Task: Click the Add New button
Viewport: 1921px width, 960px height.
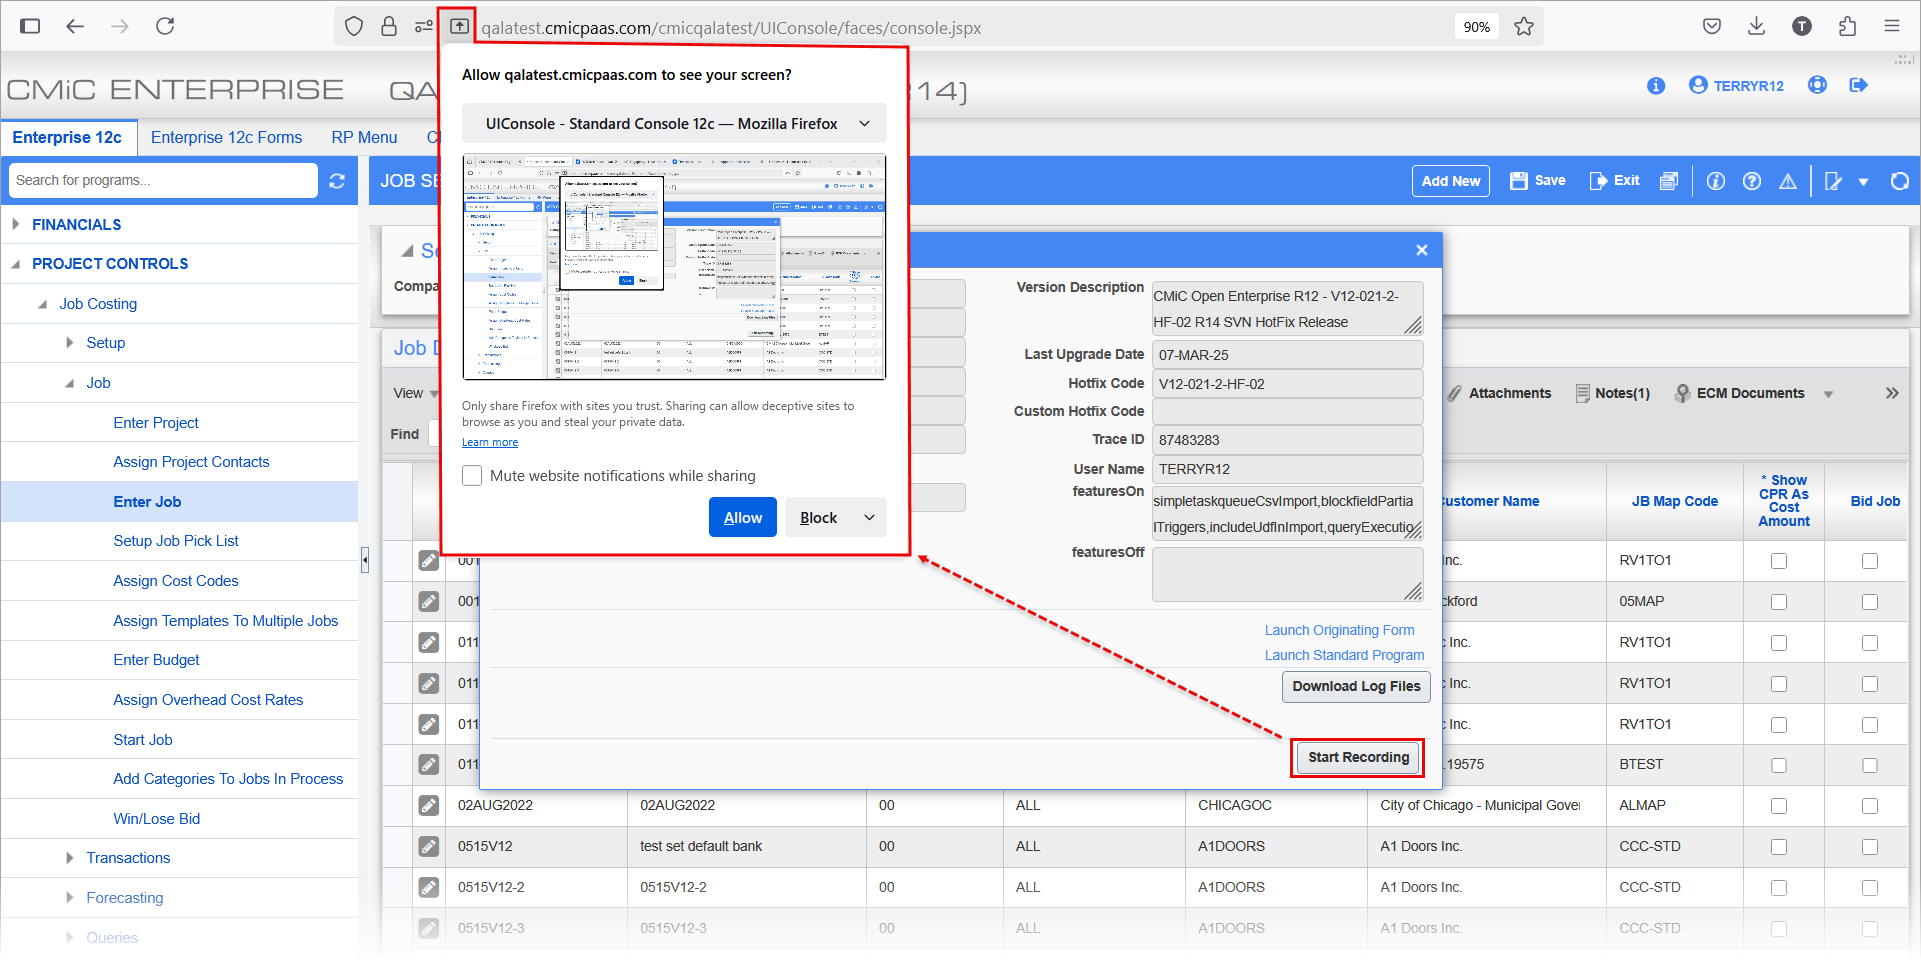Action: coord(1451,181)
